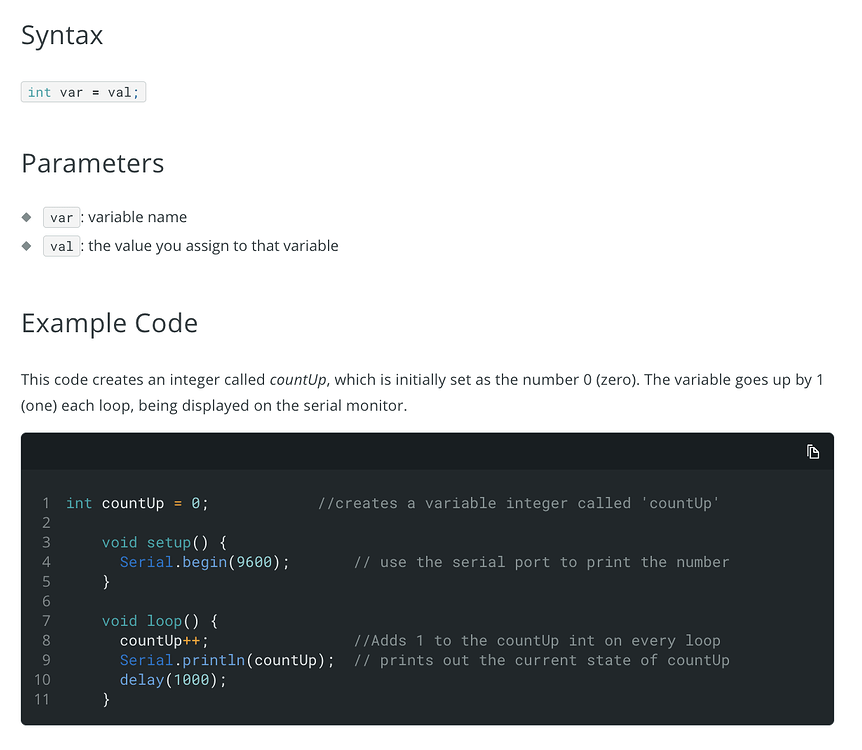The height and width of the screenshot is (750, 862).
Task: Click the Example Code heading
Action: coord(109,323)
